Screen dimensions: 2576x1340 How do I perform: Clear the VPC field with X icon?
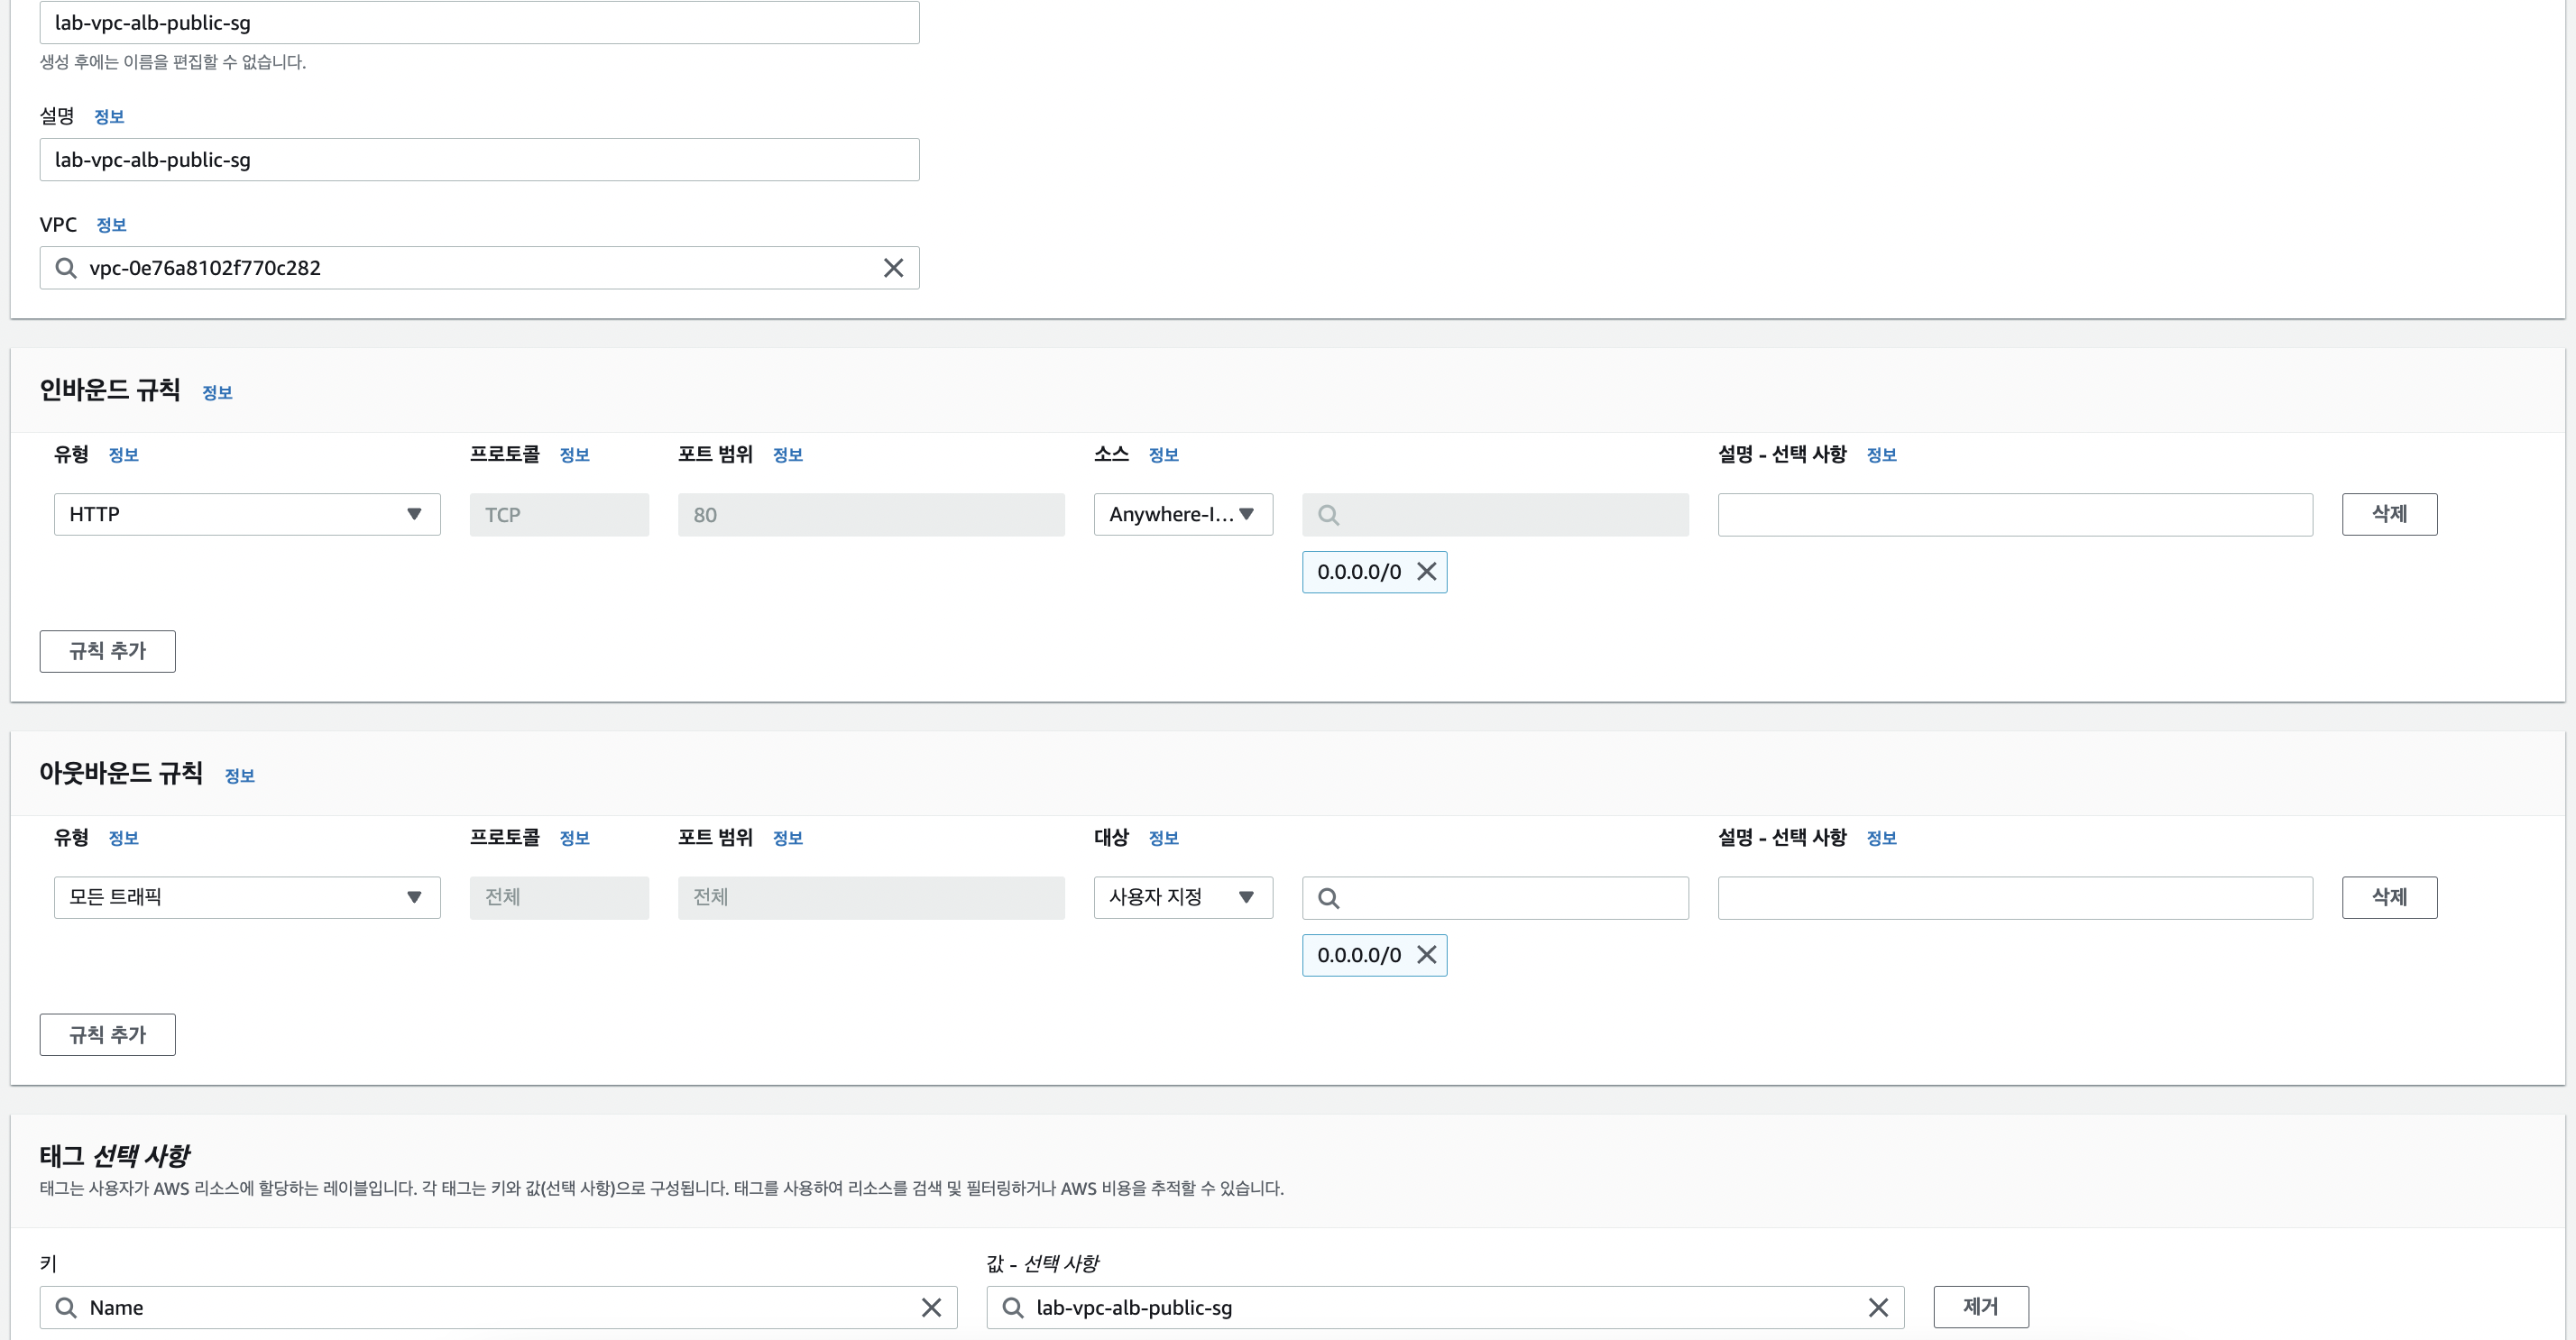[893, 268]
